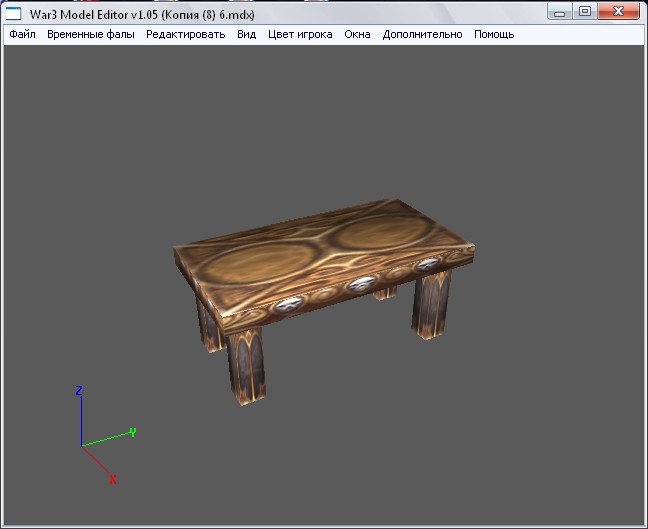This screenshot has width=648, height=529.
Task: Close the War3 Model Editor window
Action: click(x=618, y=12)
